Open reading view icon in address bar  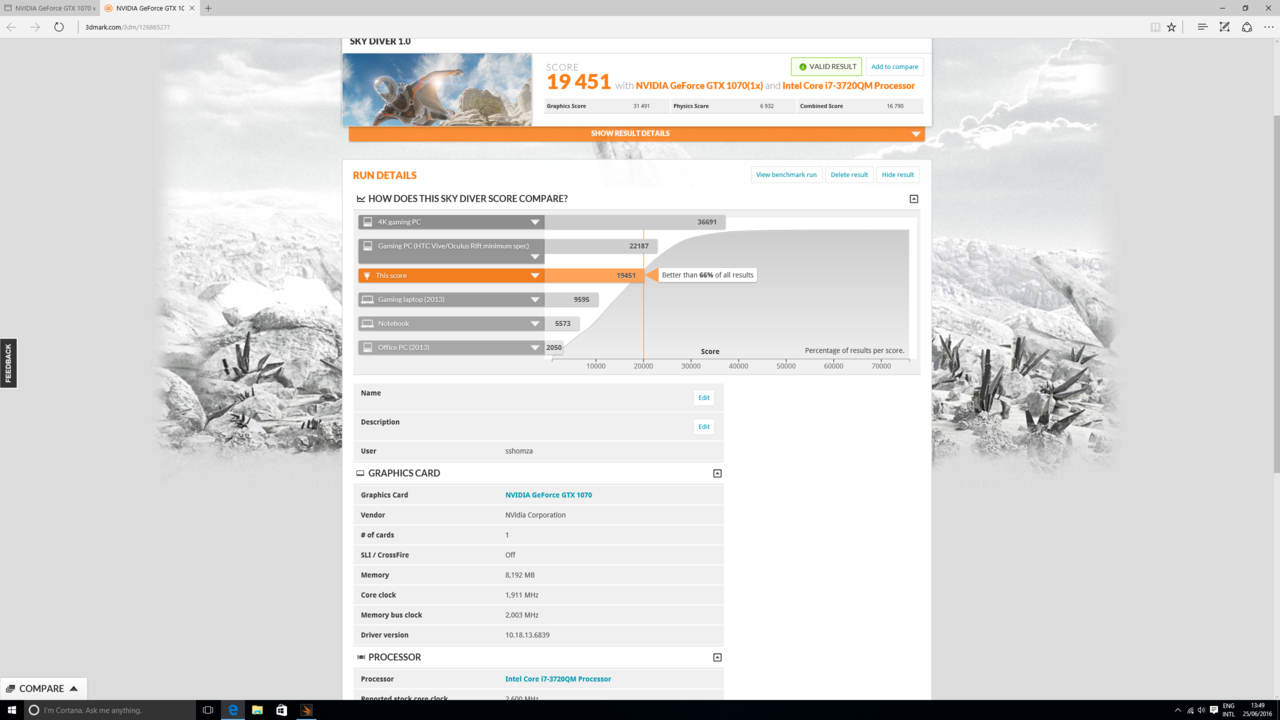1155,27
